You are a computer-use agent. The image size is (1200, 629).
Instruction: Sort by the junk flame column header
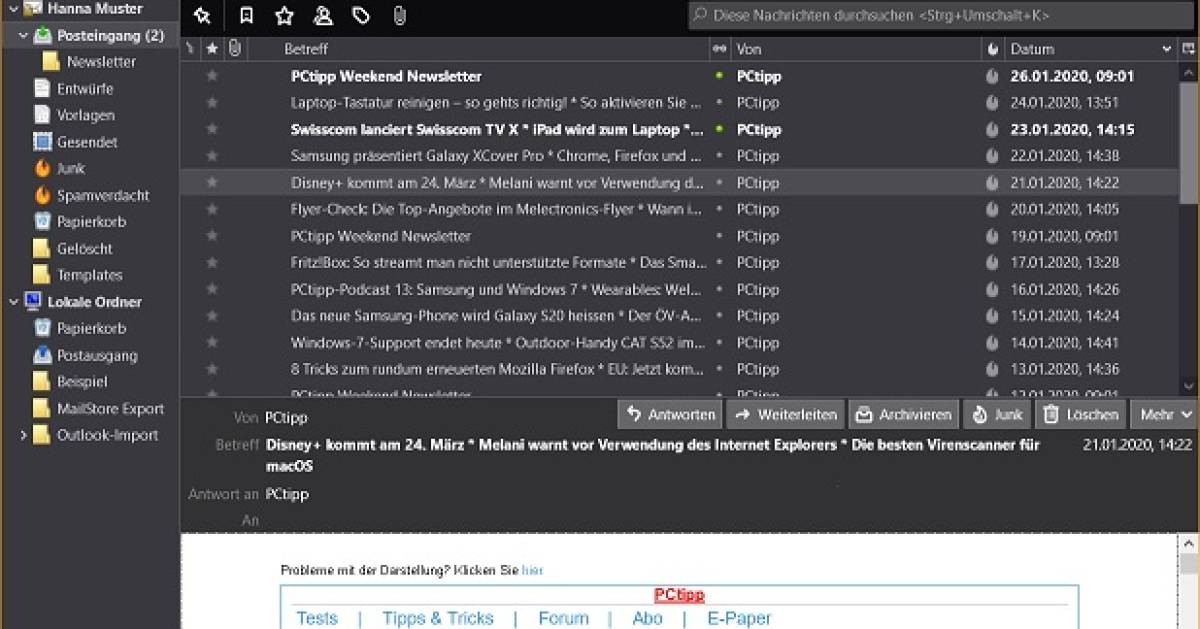[x=992, y=49]
